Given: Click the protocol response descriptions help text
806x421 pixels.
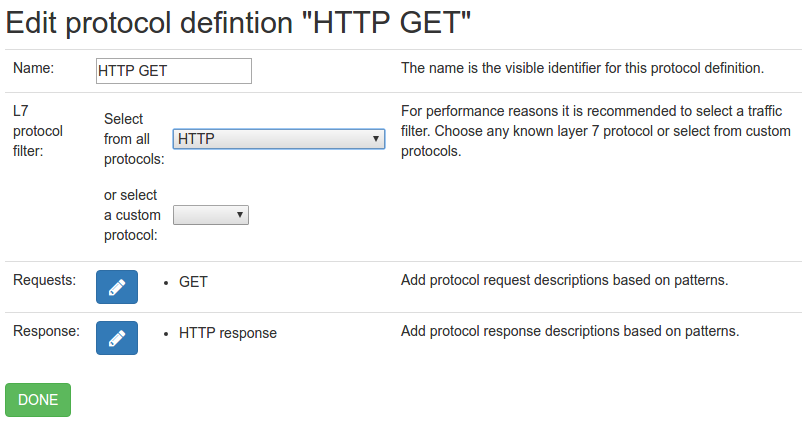Looking at the screenshot, I should [570, 331].
